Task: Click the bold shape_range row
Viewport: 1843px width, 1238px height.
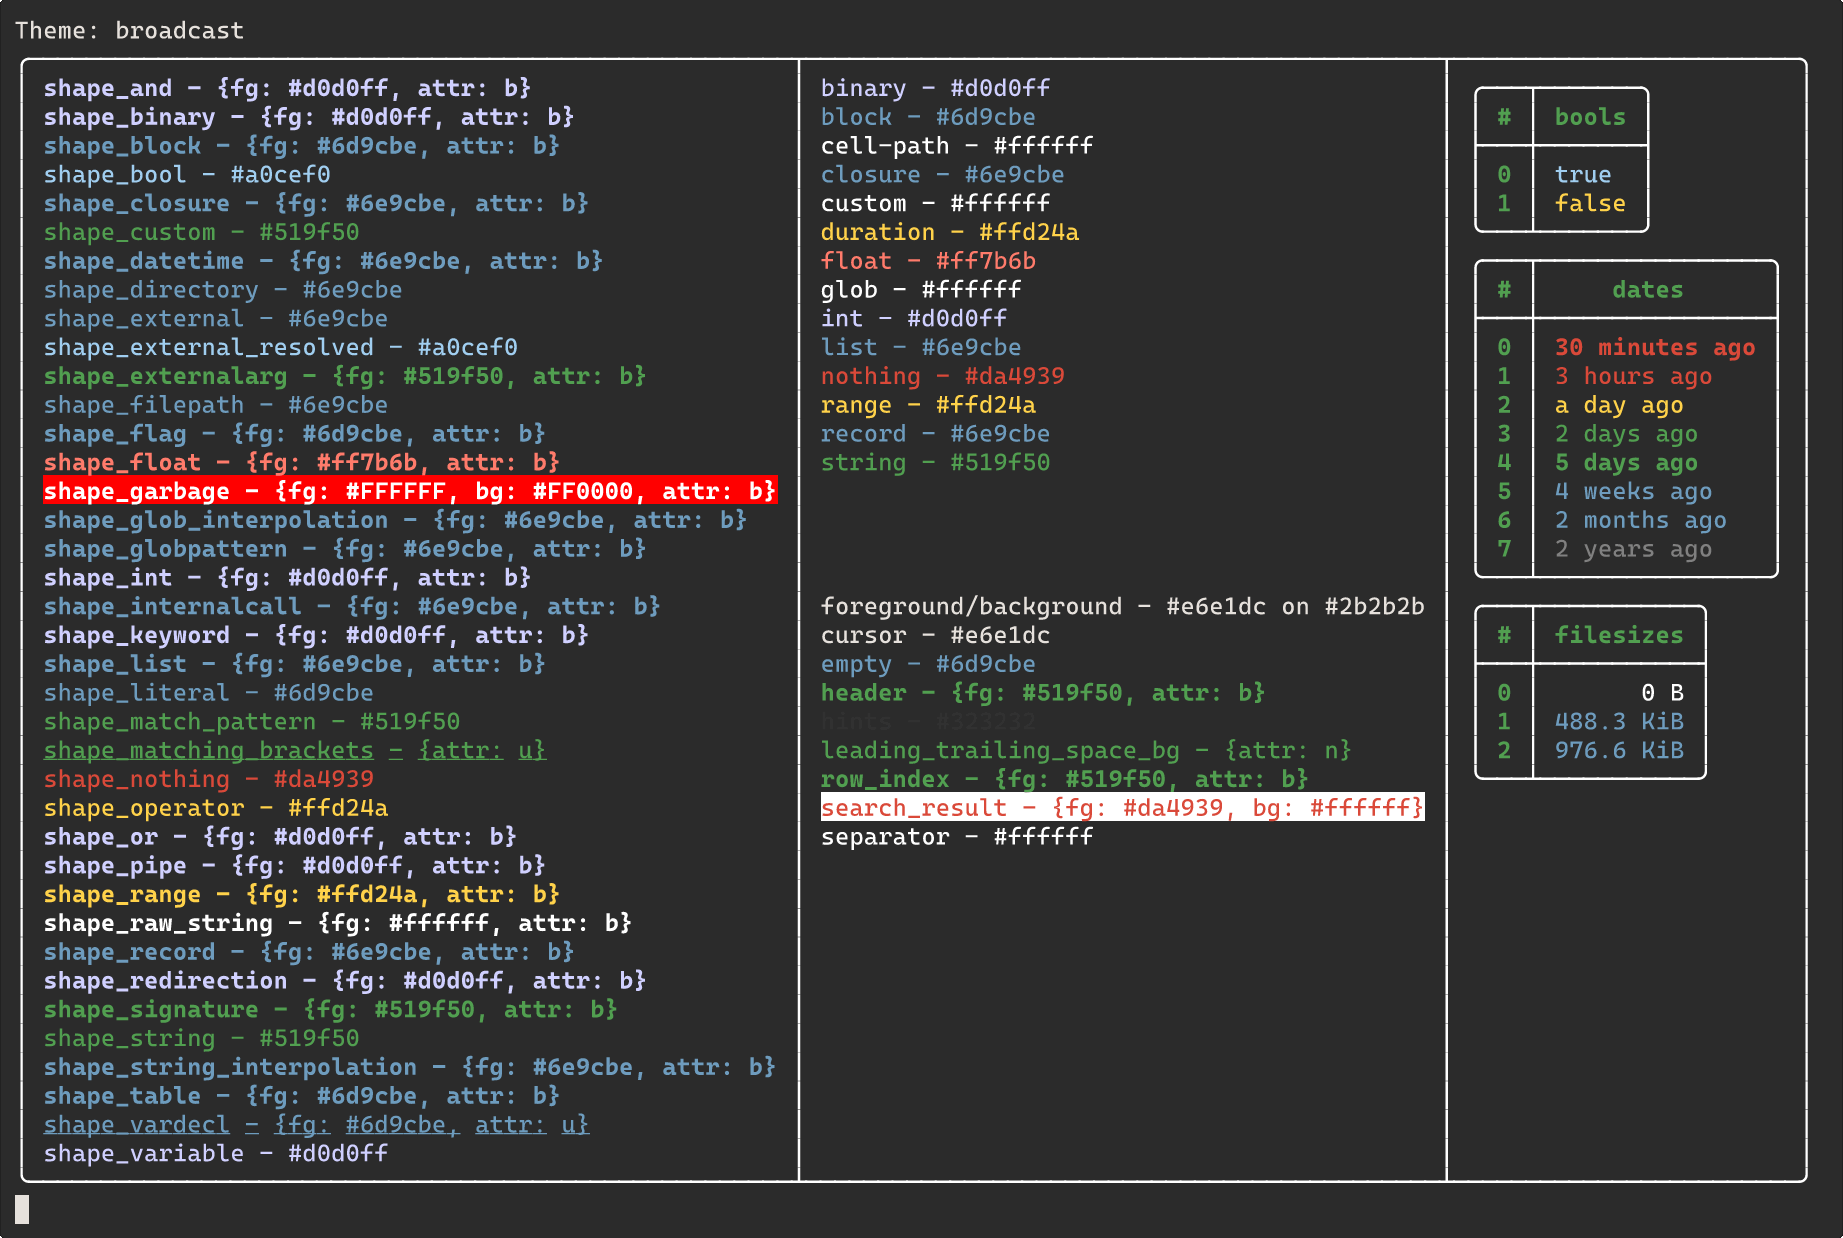Action: pos(302,895)
